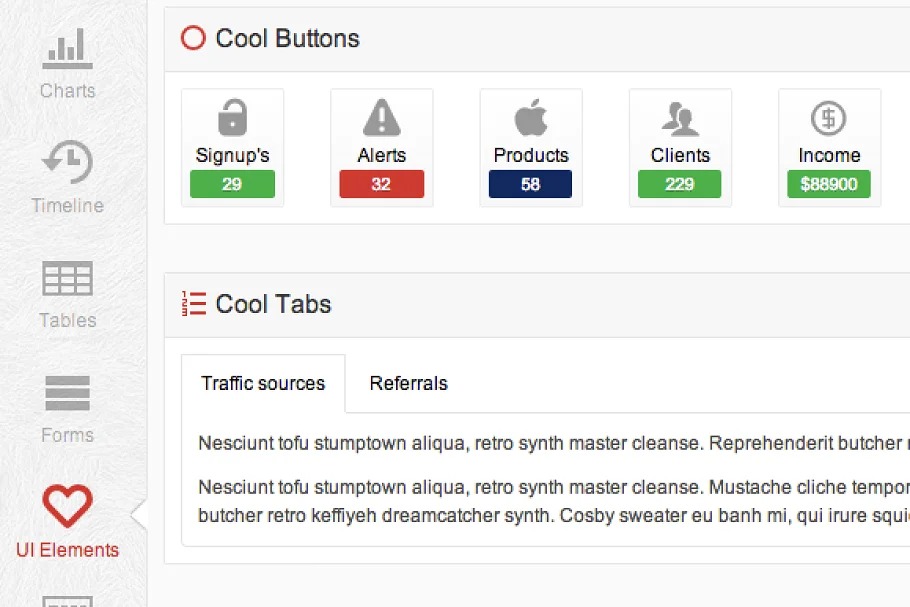The image size is (910, 607).
Task: Click the Timeline clock icon
Action: [x=67, y=163]
